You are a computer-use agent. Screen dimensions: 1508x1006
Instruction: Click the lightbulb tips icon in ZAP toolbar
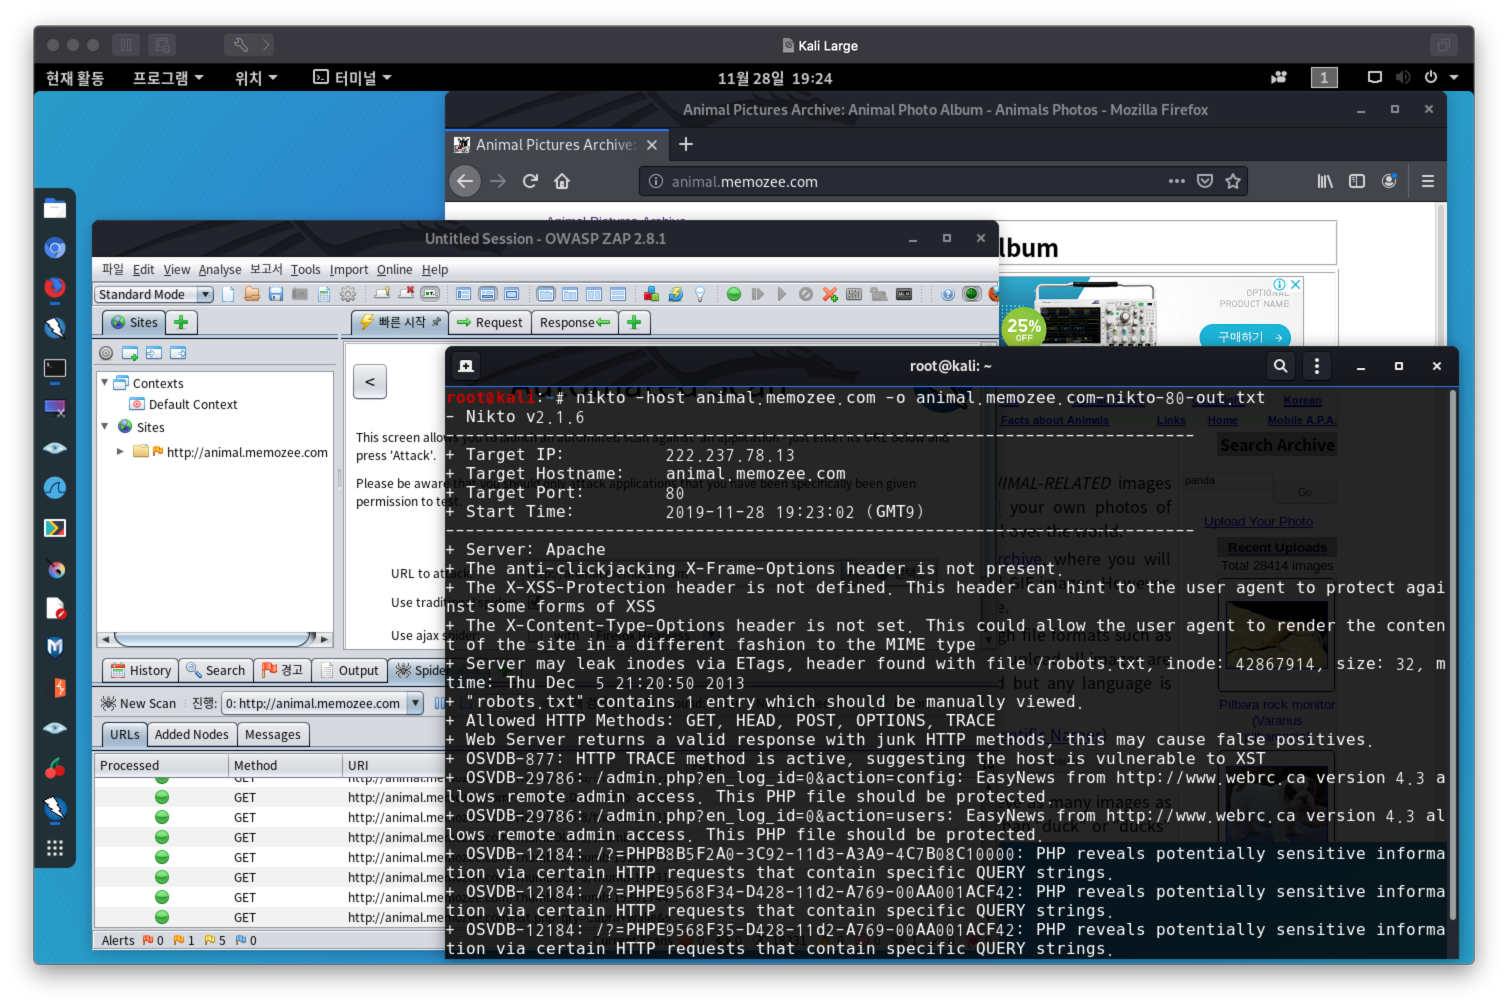[x=700, y=294]
